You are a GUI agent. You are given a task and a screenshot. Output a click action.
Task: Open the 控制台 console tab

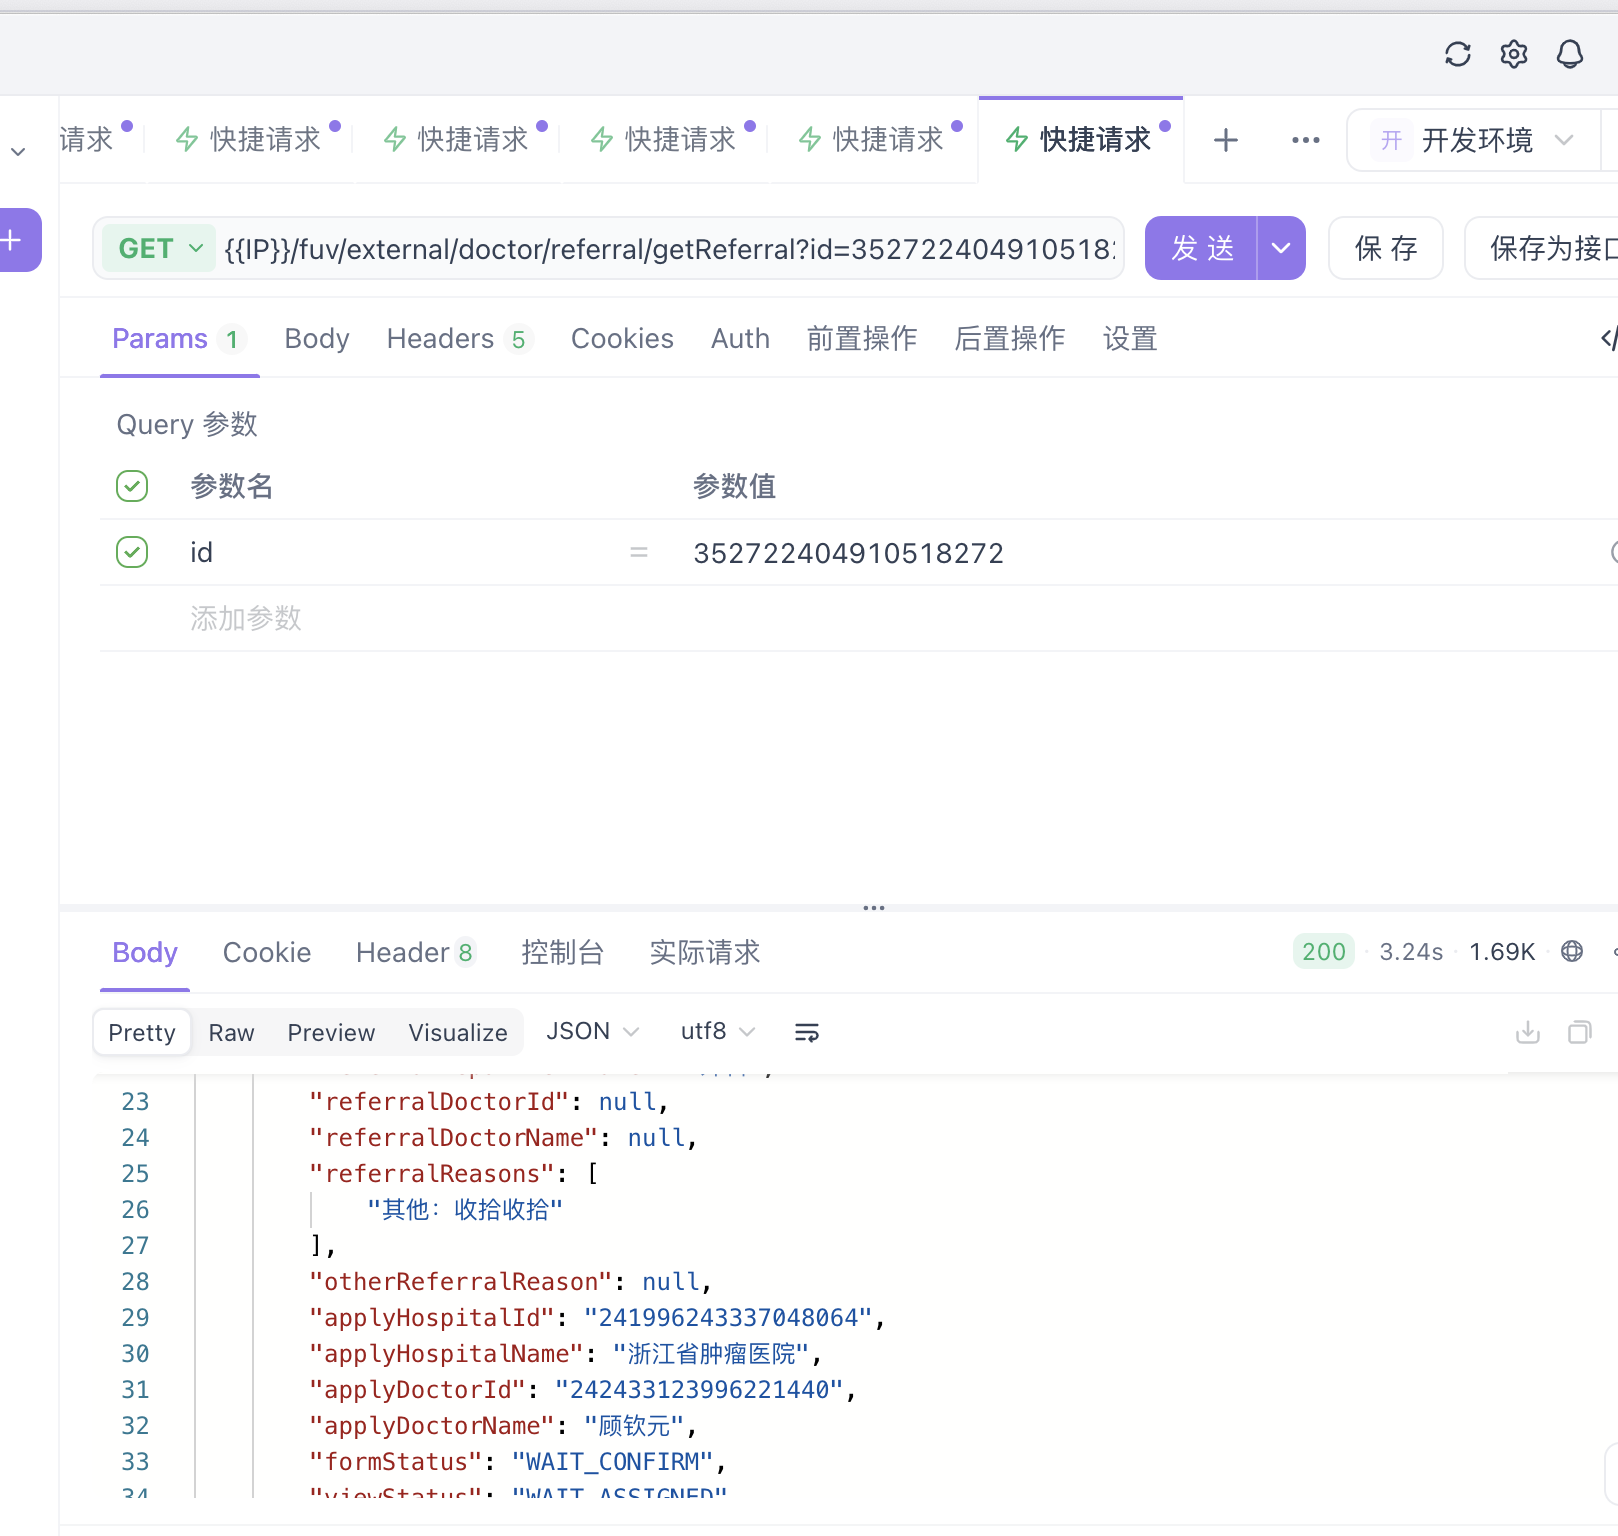pyautogui.click(x=563, y=952)
